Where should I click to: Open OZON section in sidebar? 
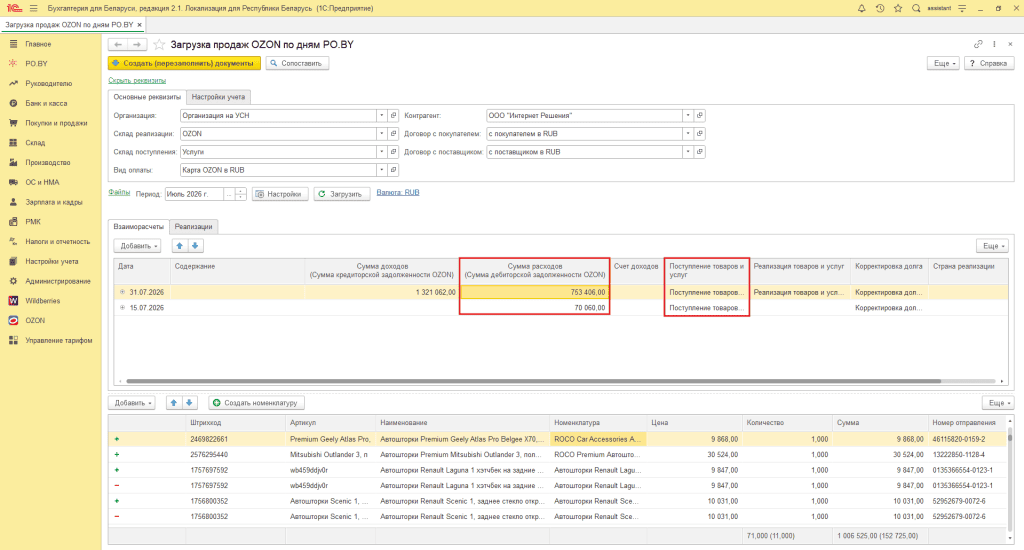(35, 321)
